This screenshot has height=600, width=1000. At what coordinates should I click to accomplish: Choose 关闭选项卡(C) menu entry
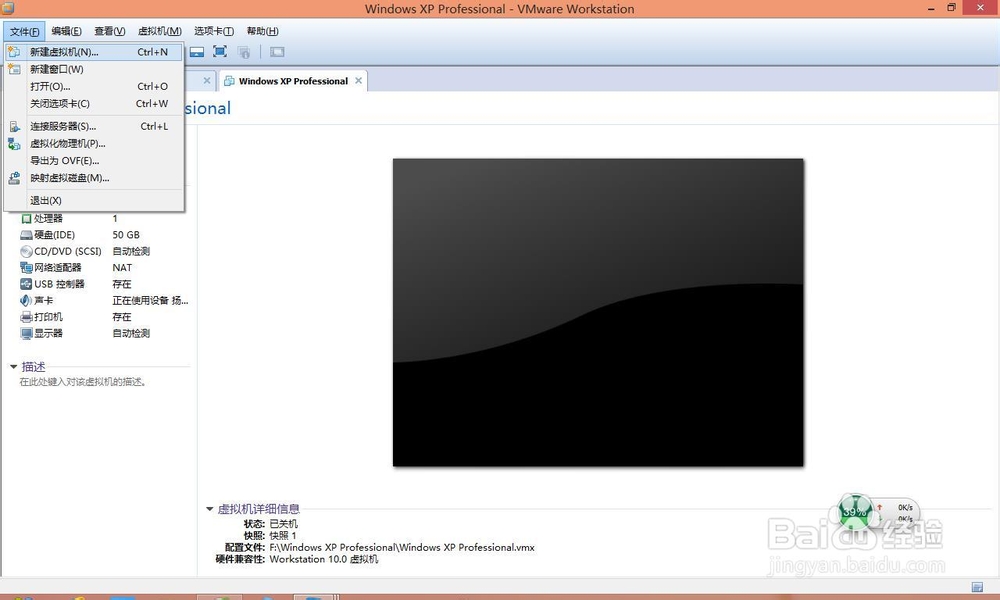click(x=94, y=104)
